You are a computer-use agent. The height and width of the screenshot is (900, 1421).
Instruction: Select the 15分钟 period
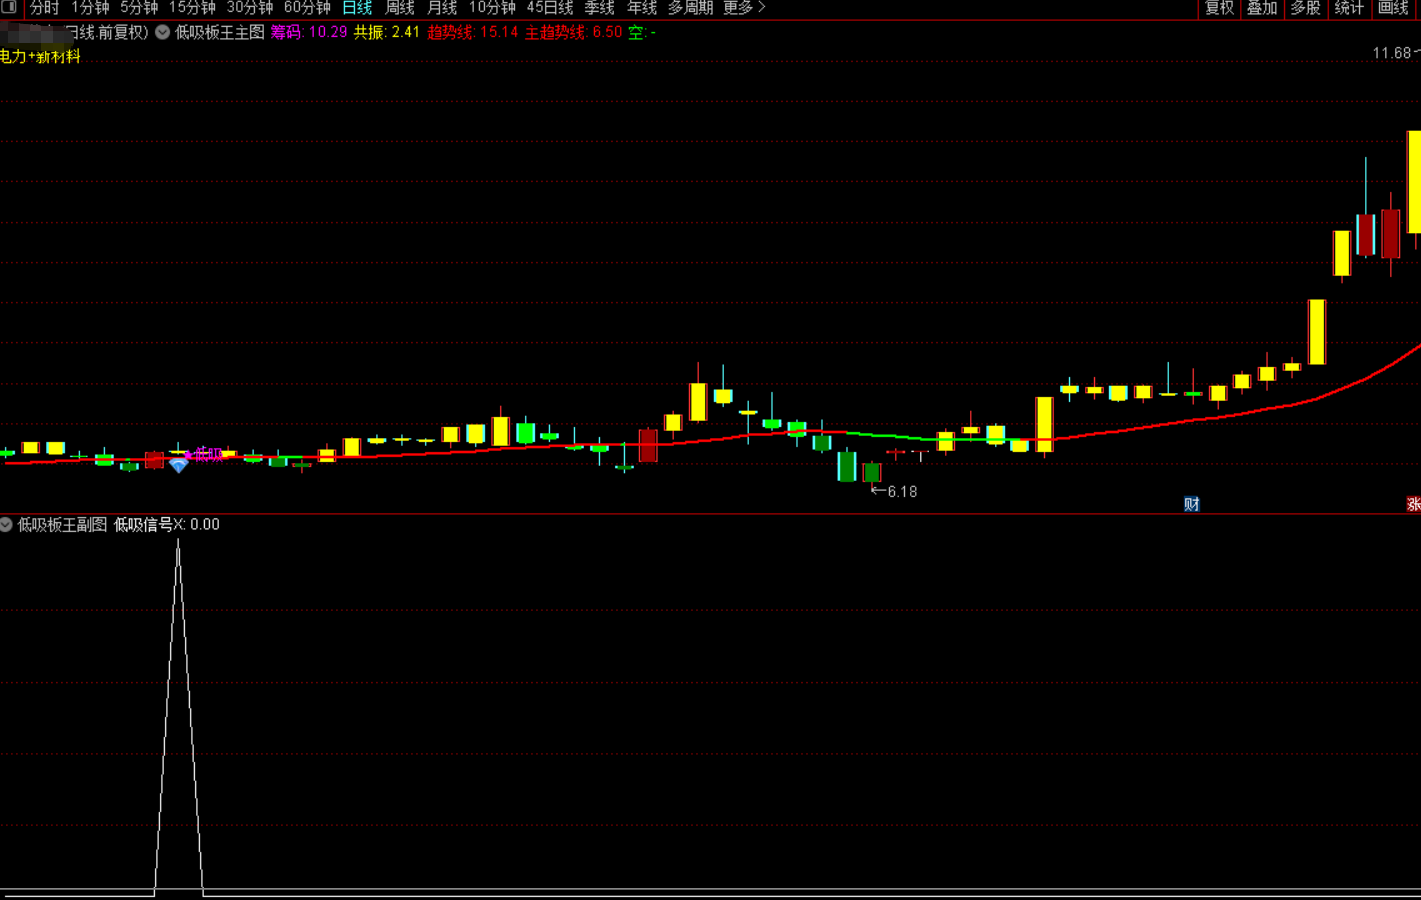tap(192, 8)
